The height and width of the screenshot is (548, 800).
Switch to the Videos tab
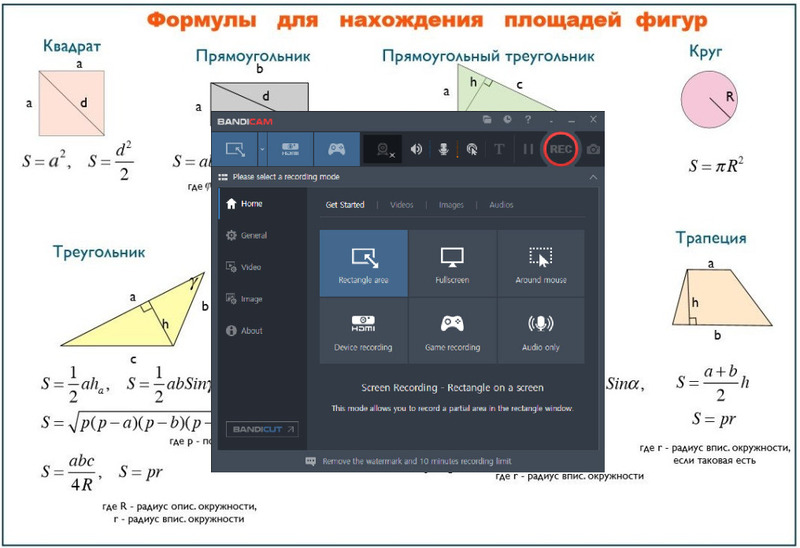coord(402,205)
